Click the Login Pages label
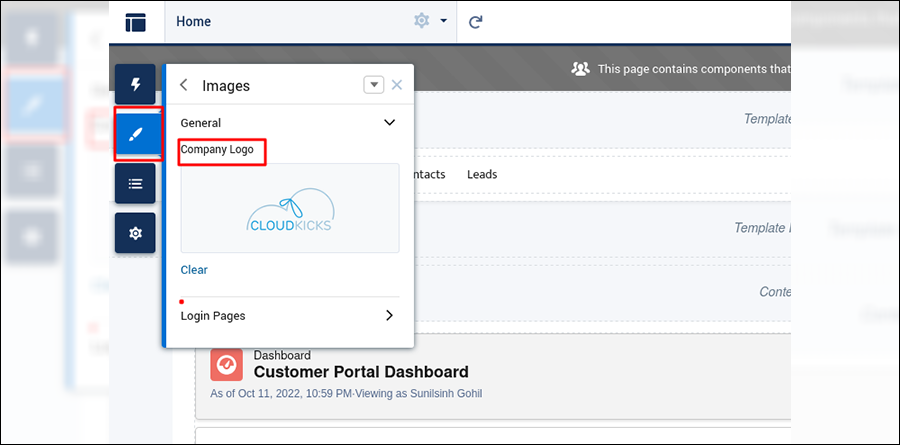The height and width of the screenshot is (445, 900). (213, 316)
